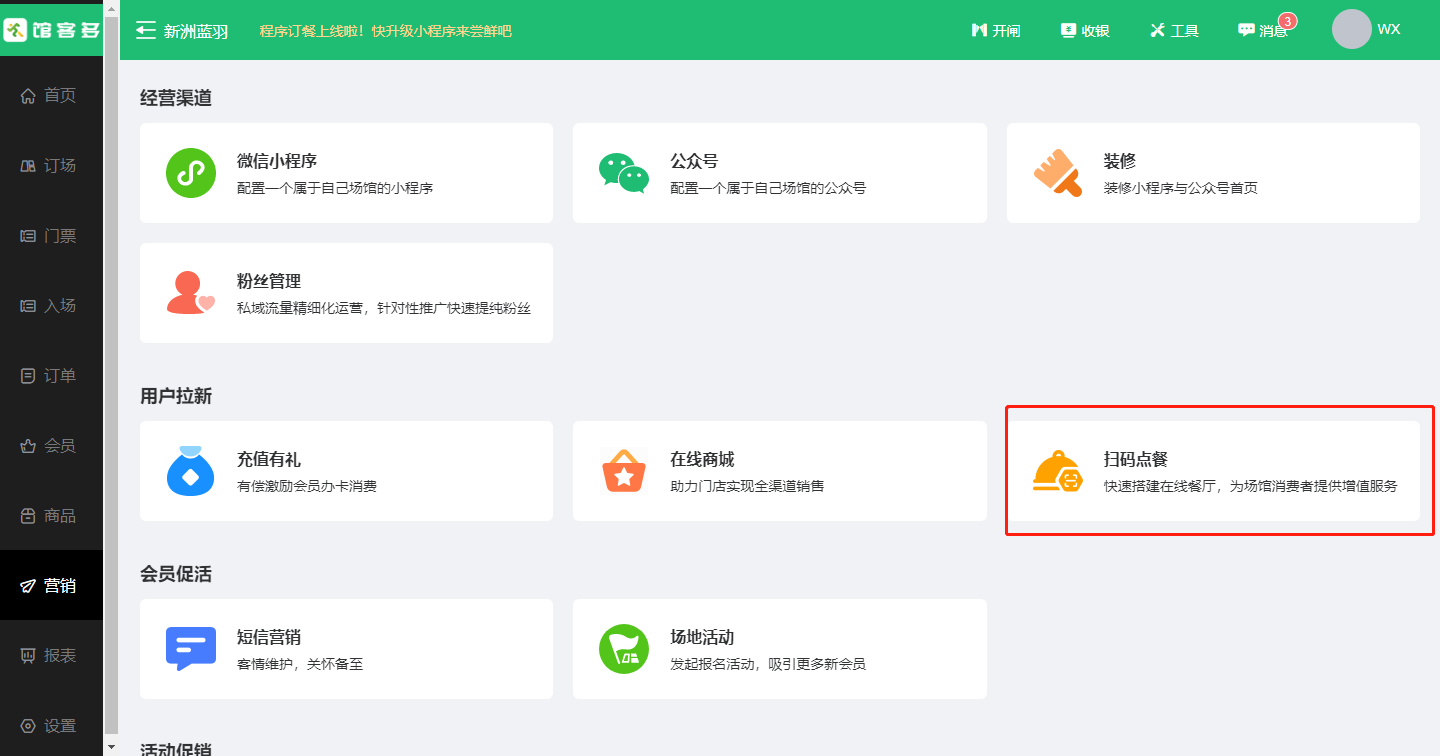Open 订场 in the left sidebar
1440x756 pixels.
coord(51,166)
